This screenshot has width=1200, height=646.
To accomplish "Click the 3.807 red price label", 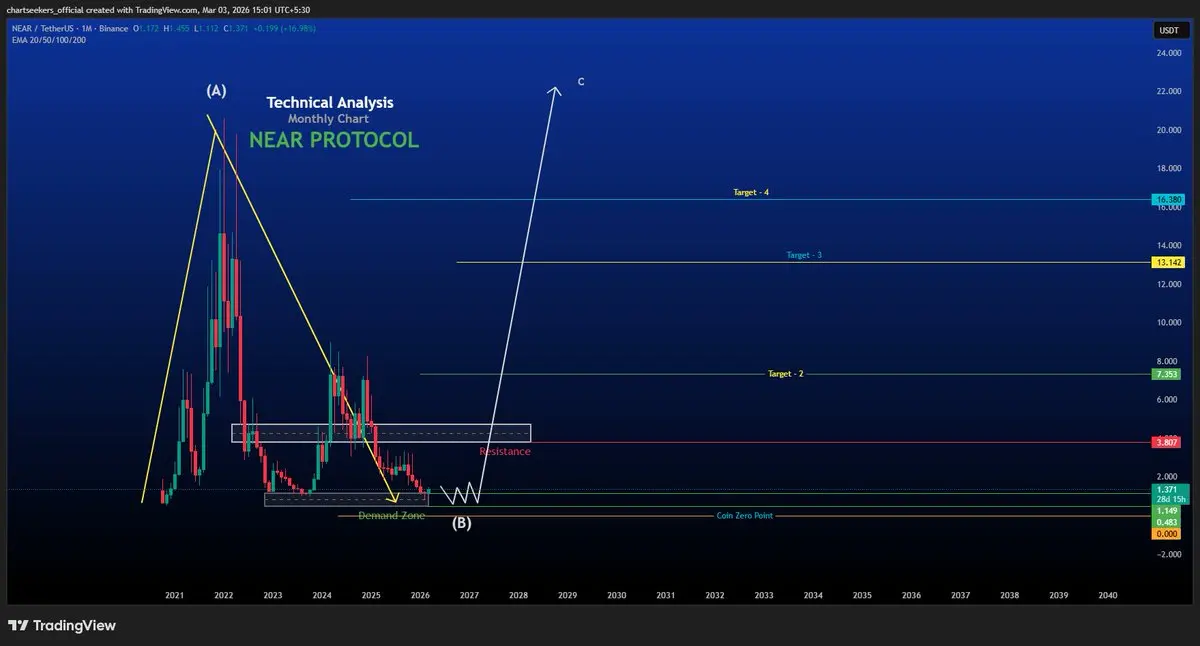I will coord(1167,442).
